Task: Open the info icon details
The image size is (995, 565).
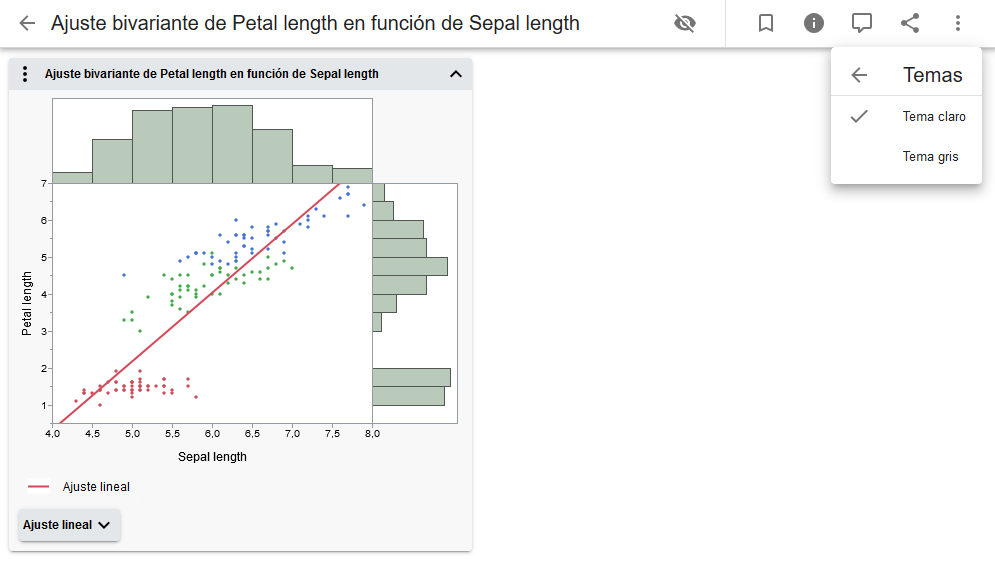Action: [x=814, y=23]
